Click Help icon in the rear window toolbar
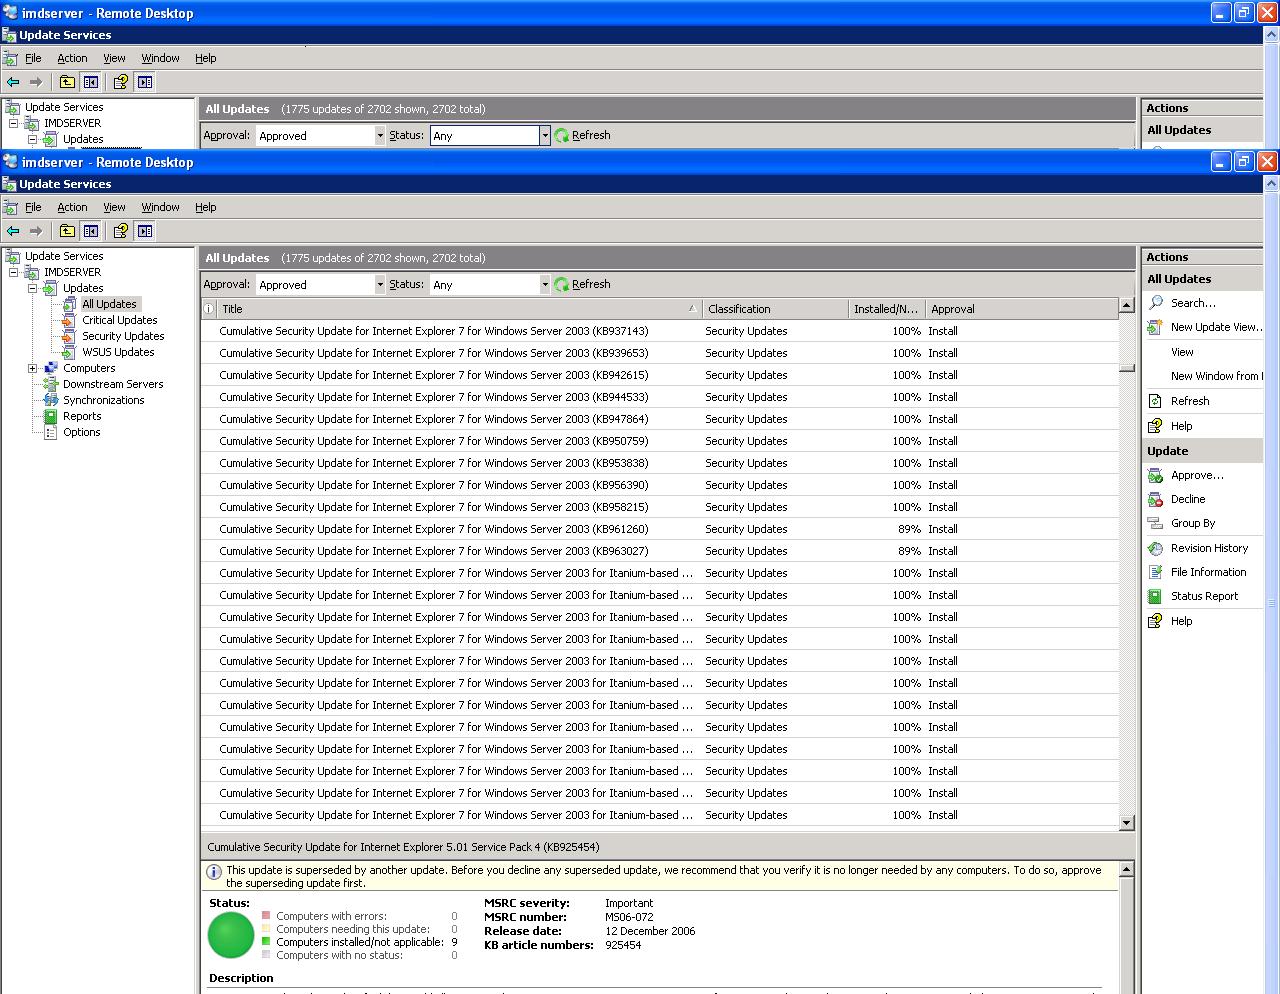 pyautogui.click(x=120, y=82)
